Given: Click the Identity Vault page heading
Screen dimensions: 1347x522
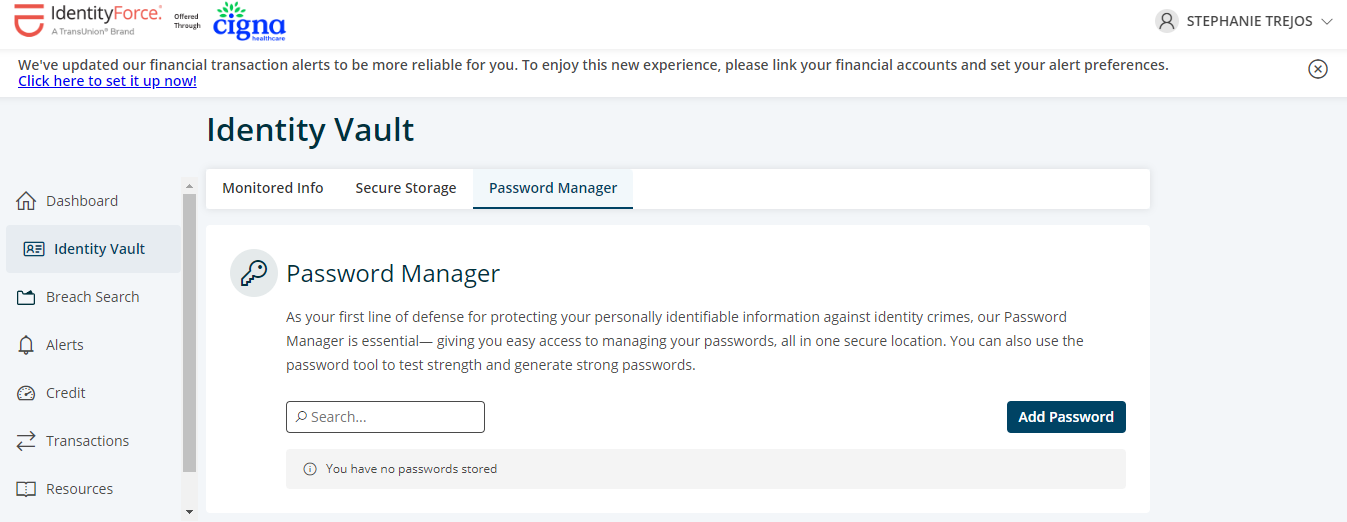Looking at the screenshot, I should click(x=310, y=130).
